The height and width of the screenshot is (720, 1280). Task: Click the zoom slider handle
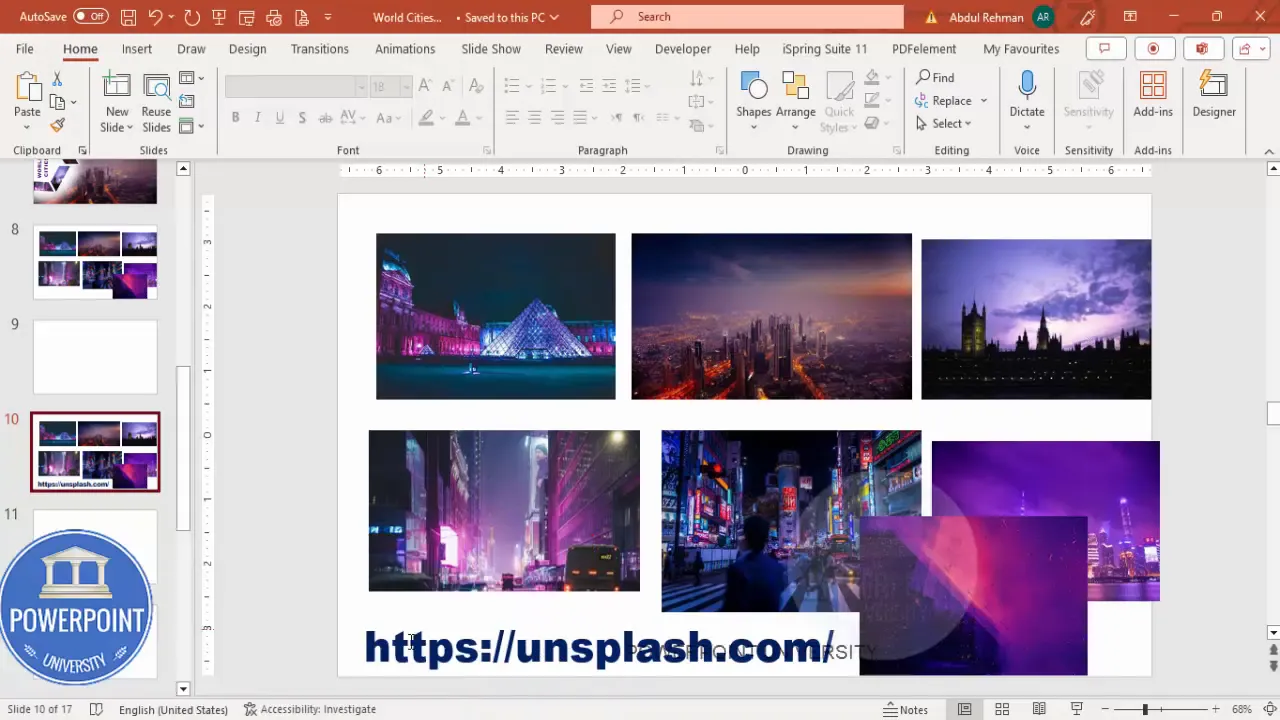pyautogui.click(x=1145, y=709)
